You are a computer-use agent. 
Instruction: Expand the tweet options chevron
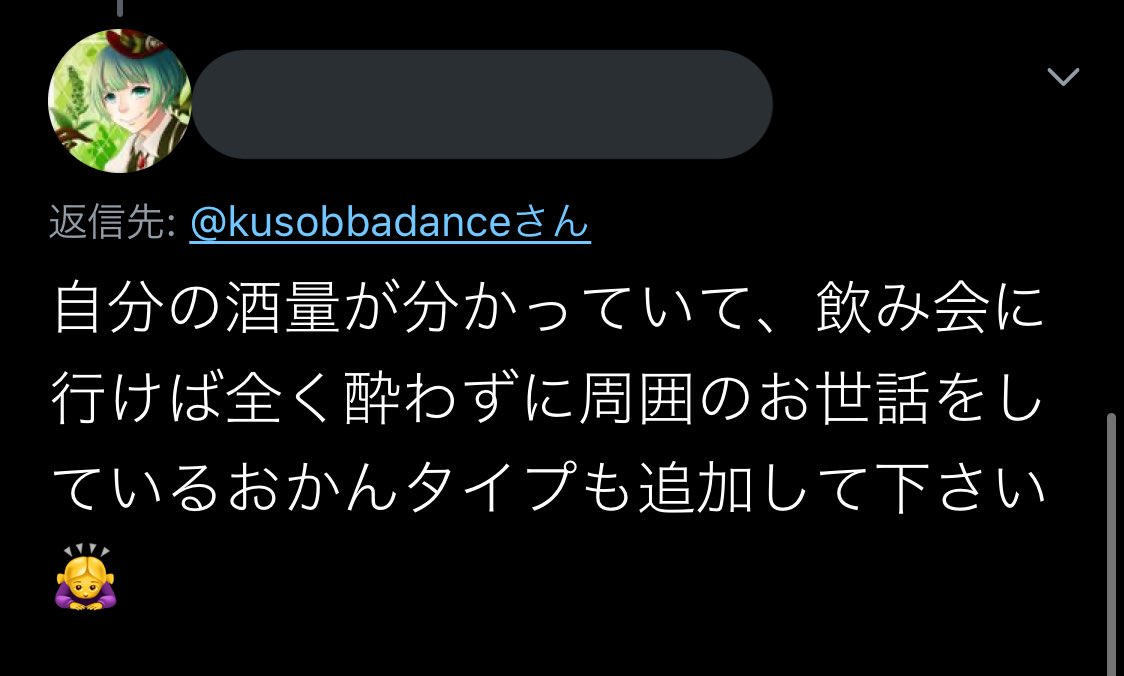(x=1063, y=76)
